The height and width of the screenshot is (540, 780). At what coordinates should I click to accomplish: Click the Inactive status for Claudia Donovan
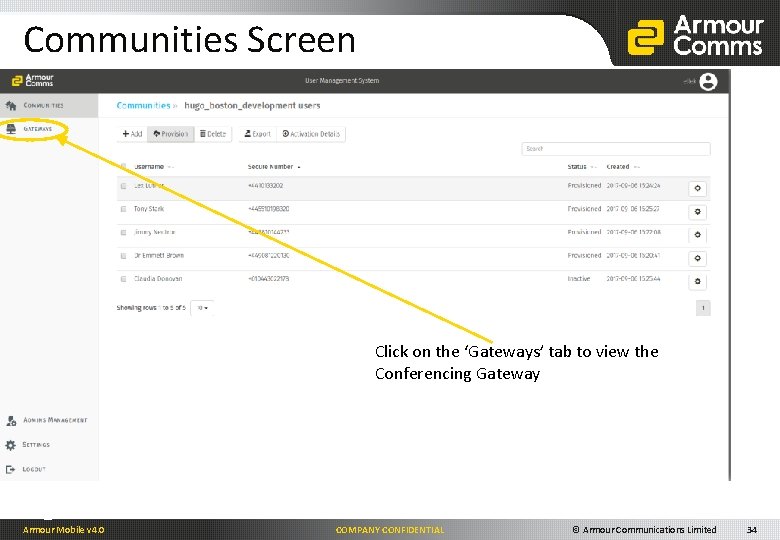(579, 279)
